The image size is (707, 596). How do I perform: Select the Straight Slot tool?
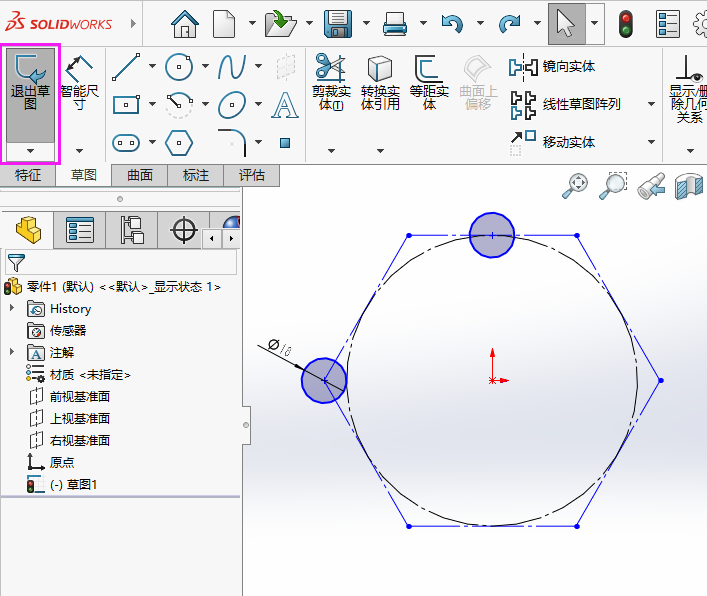(x=126, y=143)
